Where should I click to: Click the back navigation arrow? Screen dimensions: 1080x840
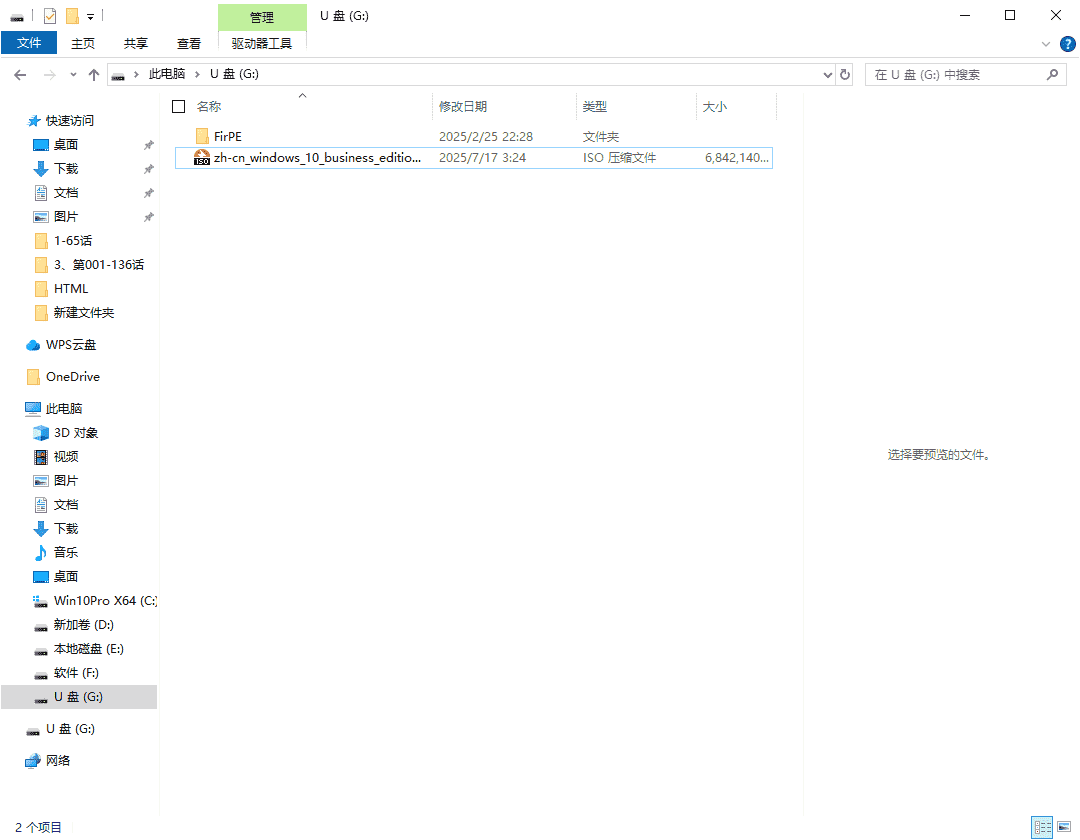point(20,75)
